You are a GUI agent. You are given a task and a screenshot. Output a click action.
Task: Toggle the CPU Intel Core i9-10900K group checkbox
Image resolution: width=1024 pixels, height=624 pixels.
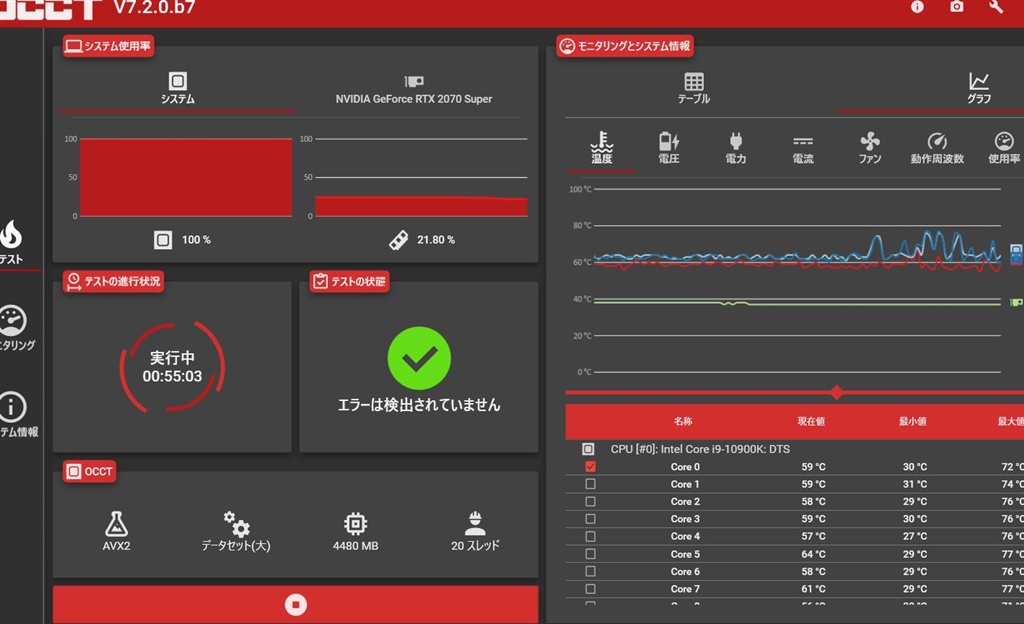tap(588, 449)
